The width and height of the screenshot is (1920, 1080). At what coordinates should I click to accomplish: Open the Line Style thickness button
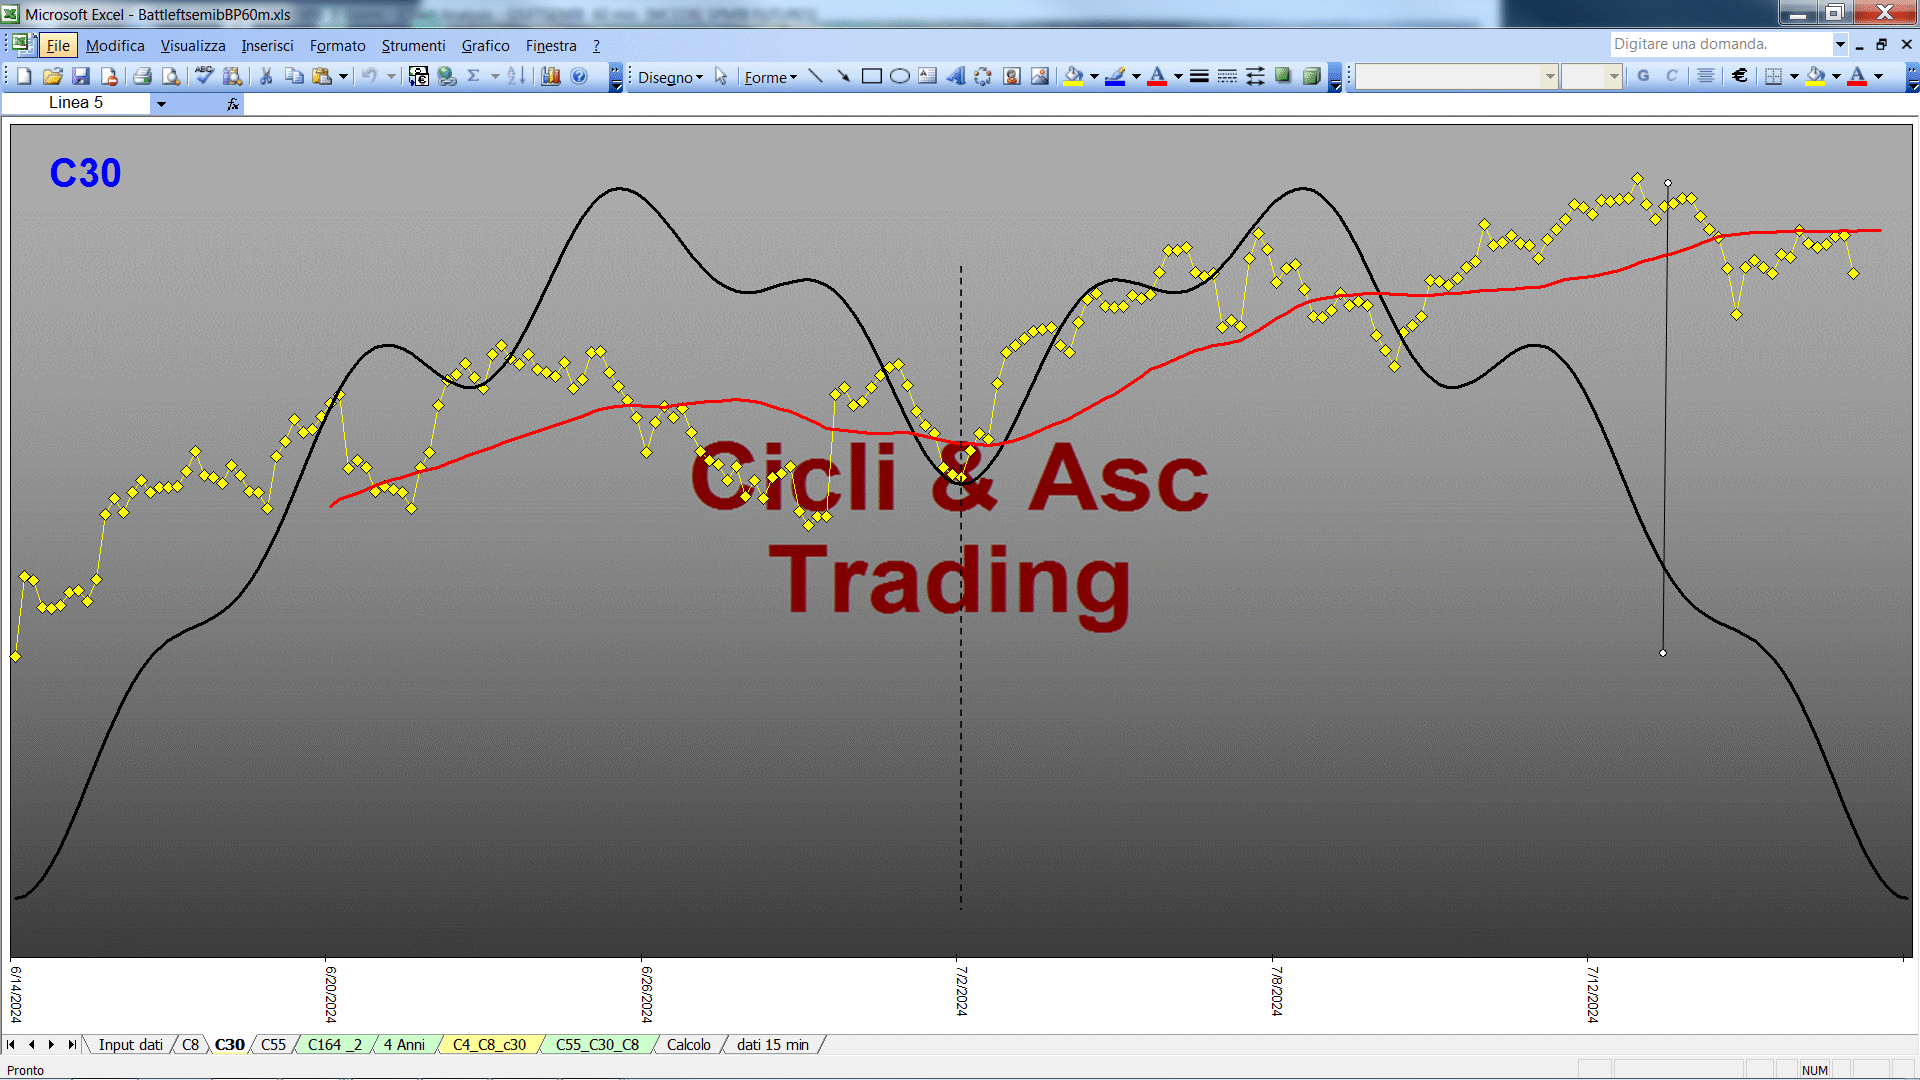click(1199, 76)
